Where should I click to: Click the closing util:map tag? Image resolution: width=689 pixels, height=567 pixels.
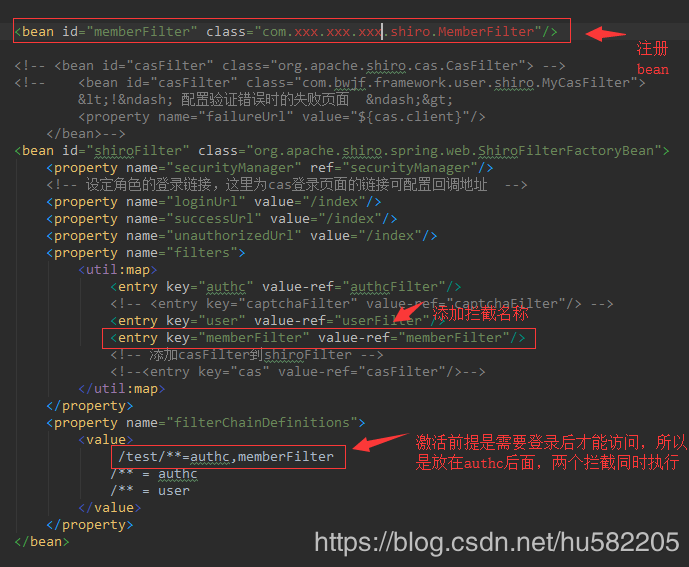point(122,389)
